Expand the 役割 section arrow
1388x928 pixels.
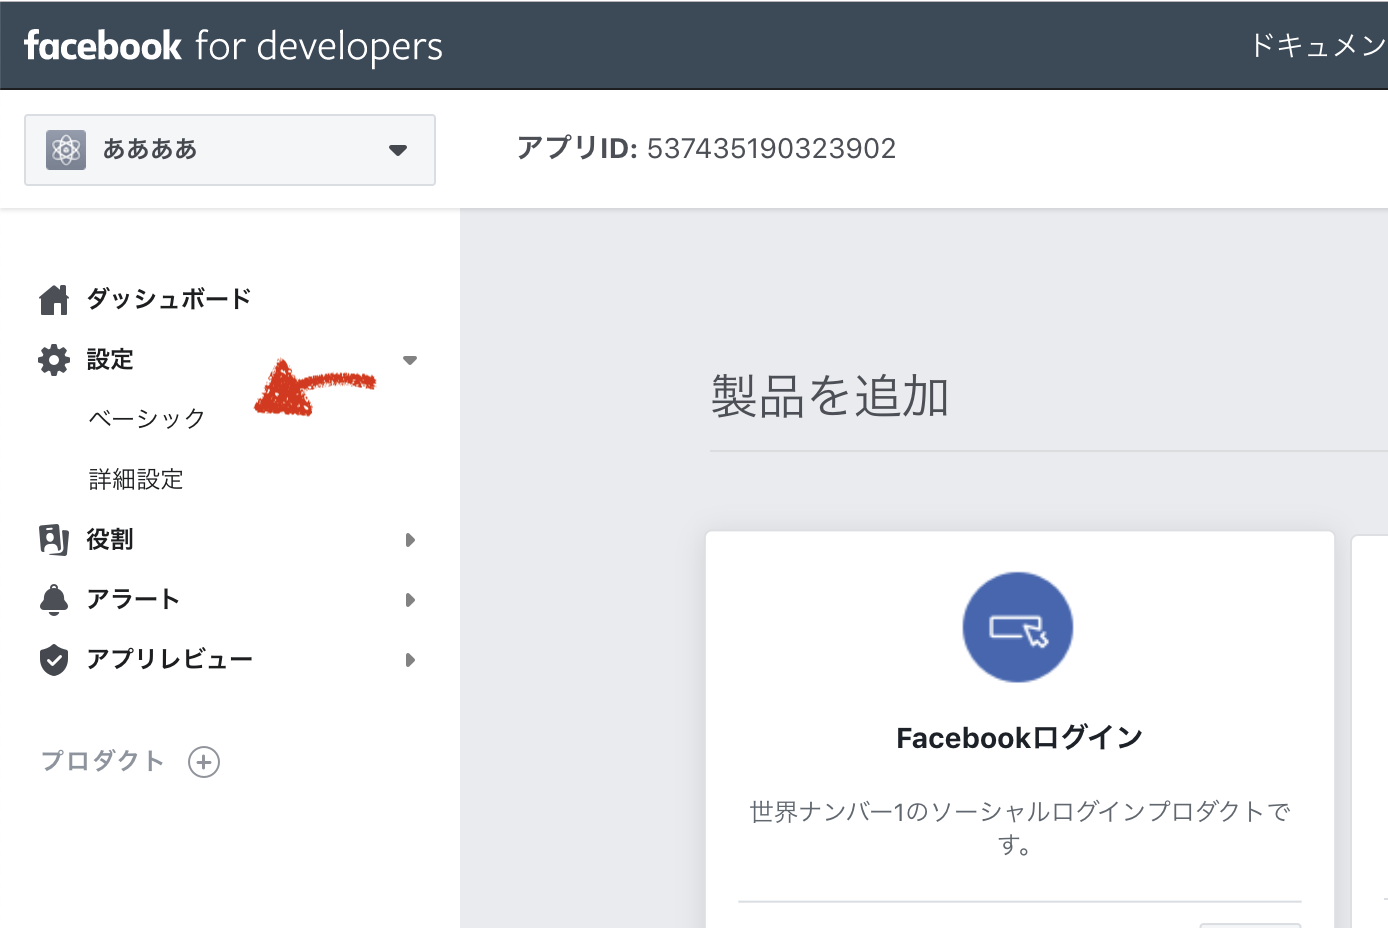pos(409,539)
